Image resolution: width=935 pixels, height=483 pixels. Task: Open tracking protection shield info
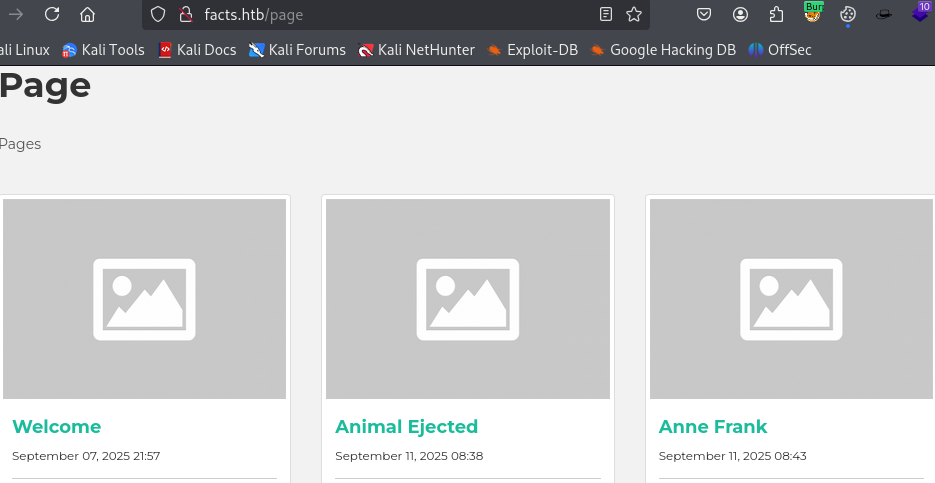point(157,14)
